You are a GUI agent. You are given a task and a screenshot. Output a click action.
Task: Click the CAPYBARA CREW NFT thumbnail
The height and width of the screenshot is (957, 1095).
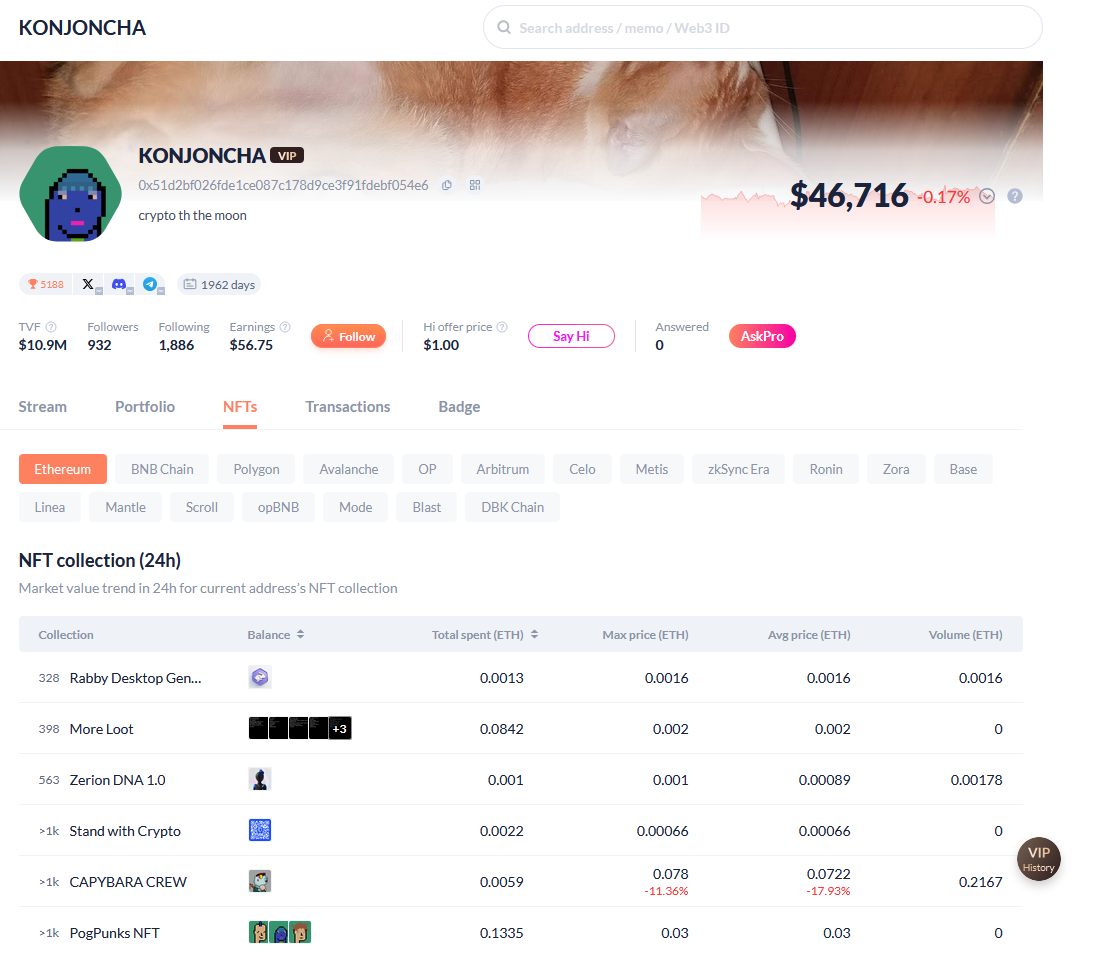[260, 882]
